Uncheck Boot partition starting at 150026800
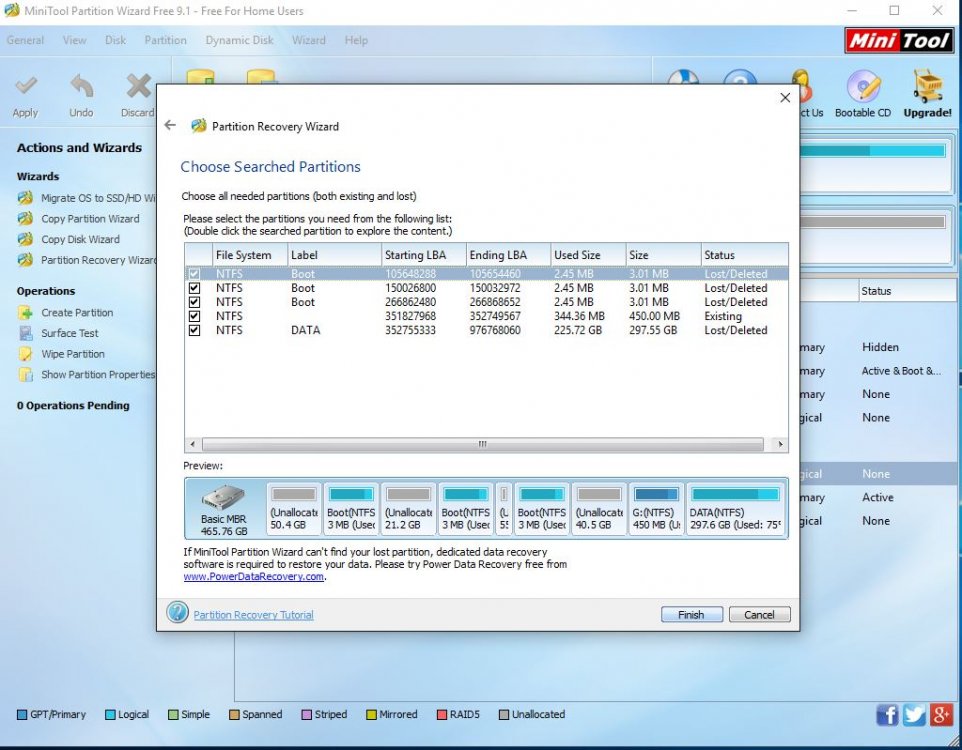The width and height of the screenshot is (962, 750). pos(194,288)
